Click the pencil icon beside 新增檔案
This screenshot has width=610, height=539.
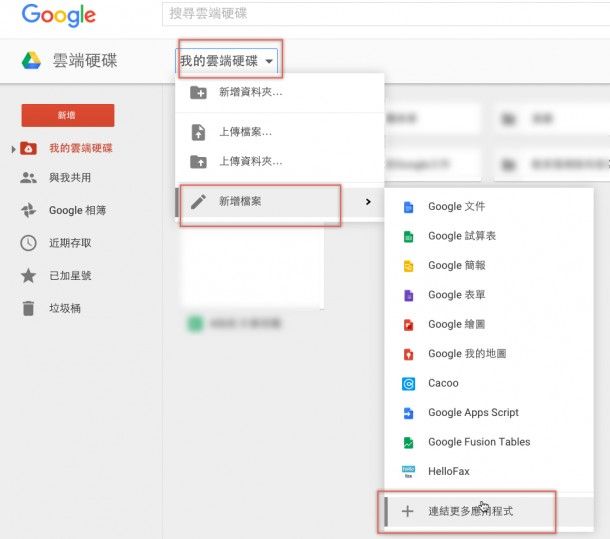click(198, 202)
